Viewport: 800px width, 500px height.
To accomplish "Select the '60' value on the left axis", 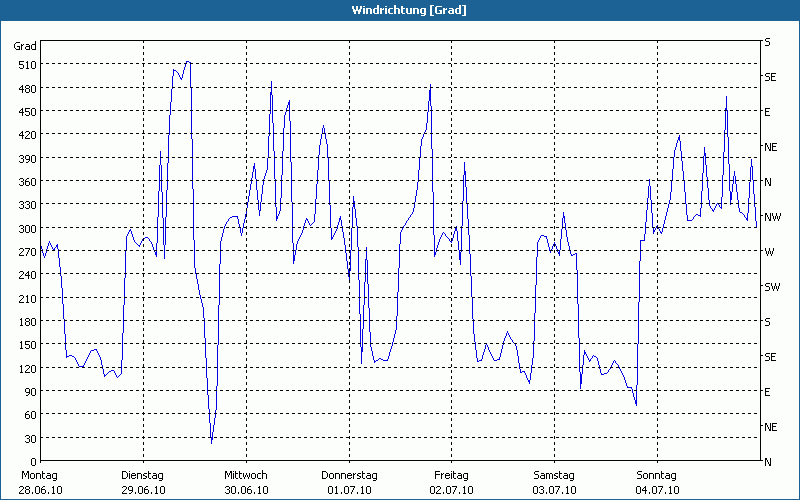I will [x=31, y=415].
